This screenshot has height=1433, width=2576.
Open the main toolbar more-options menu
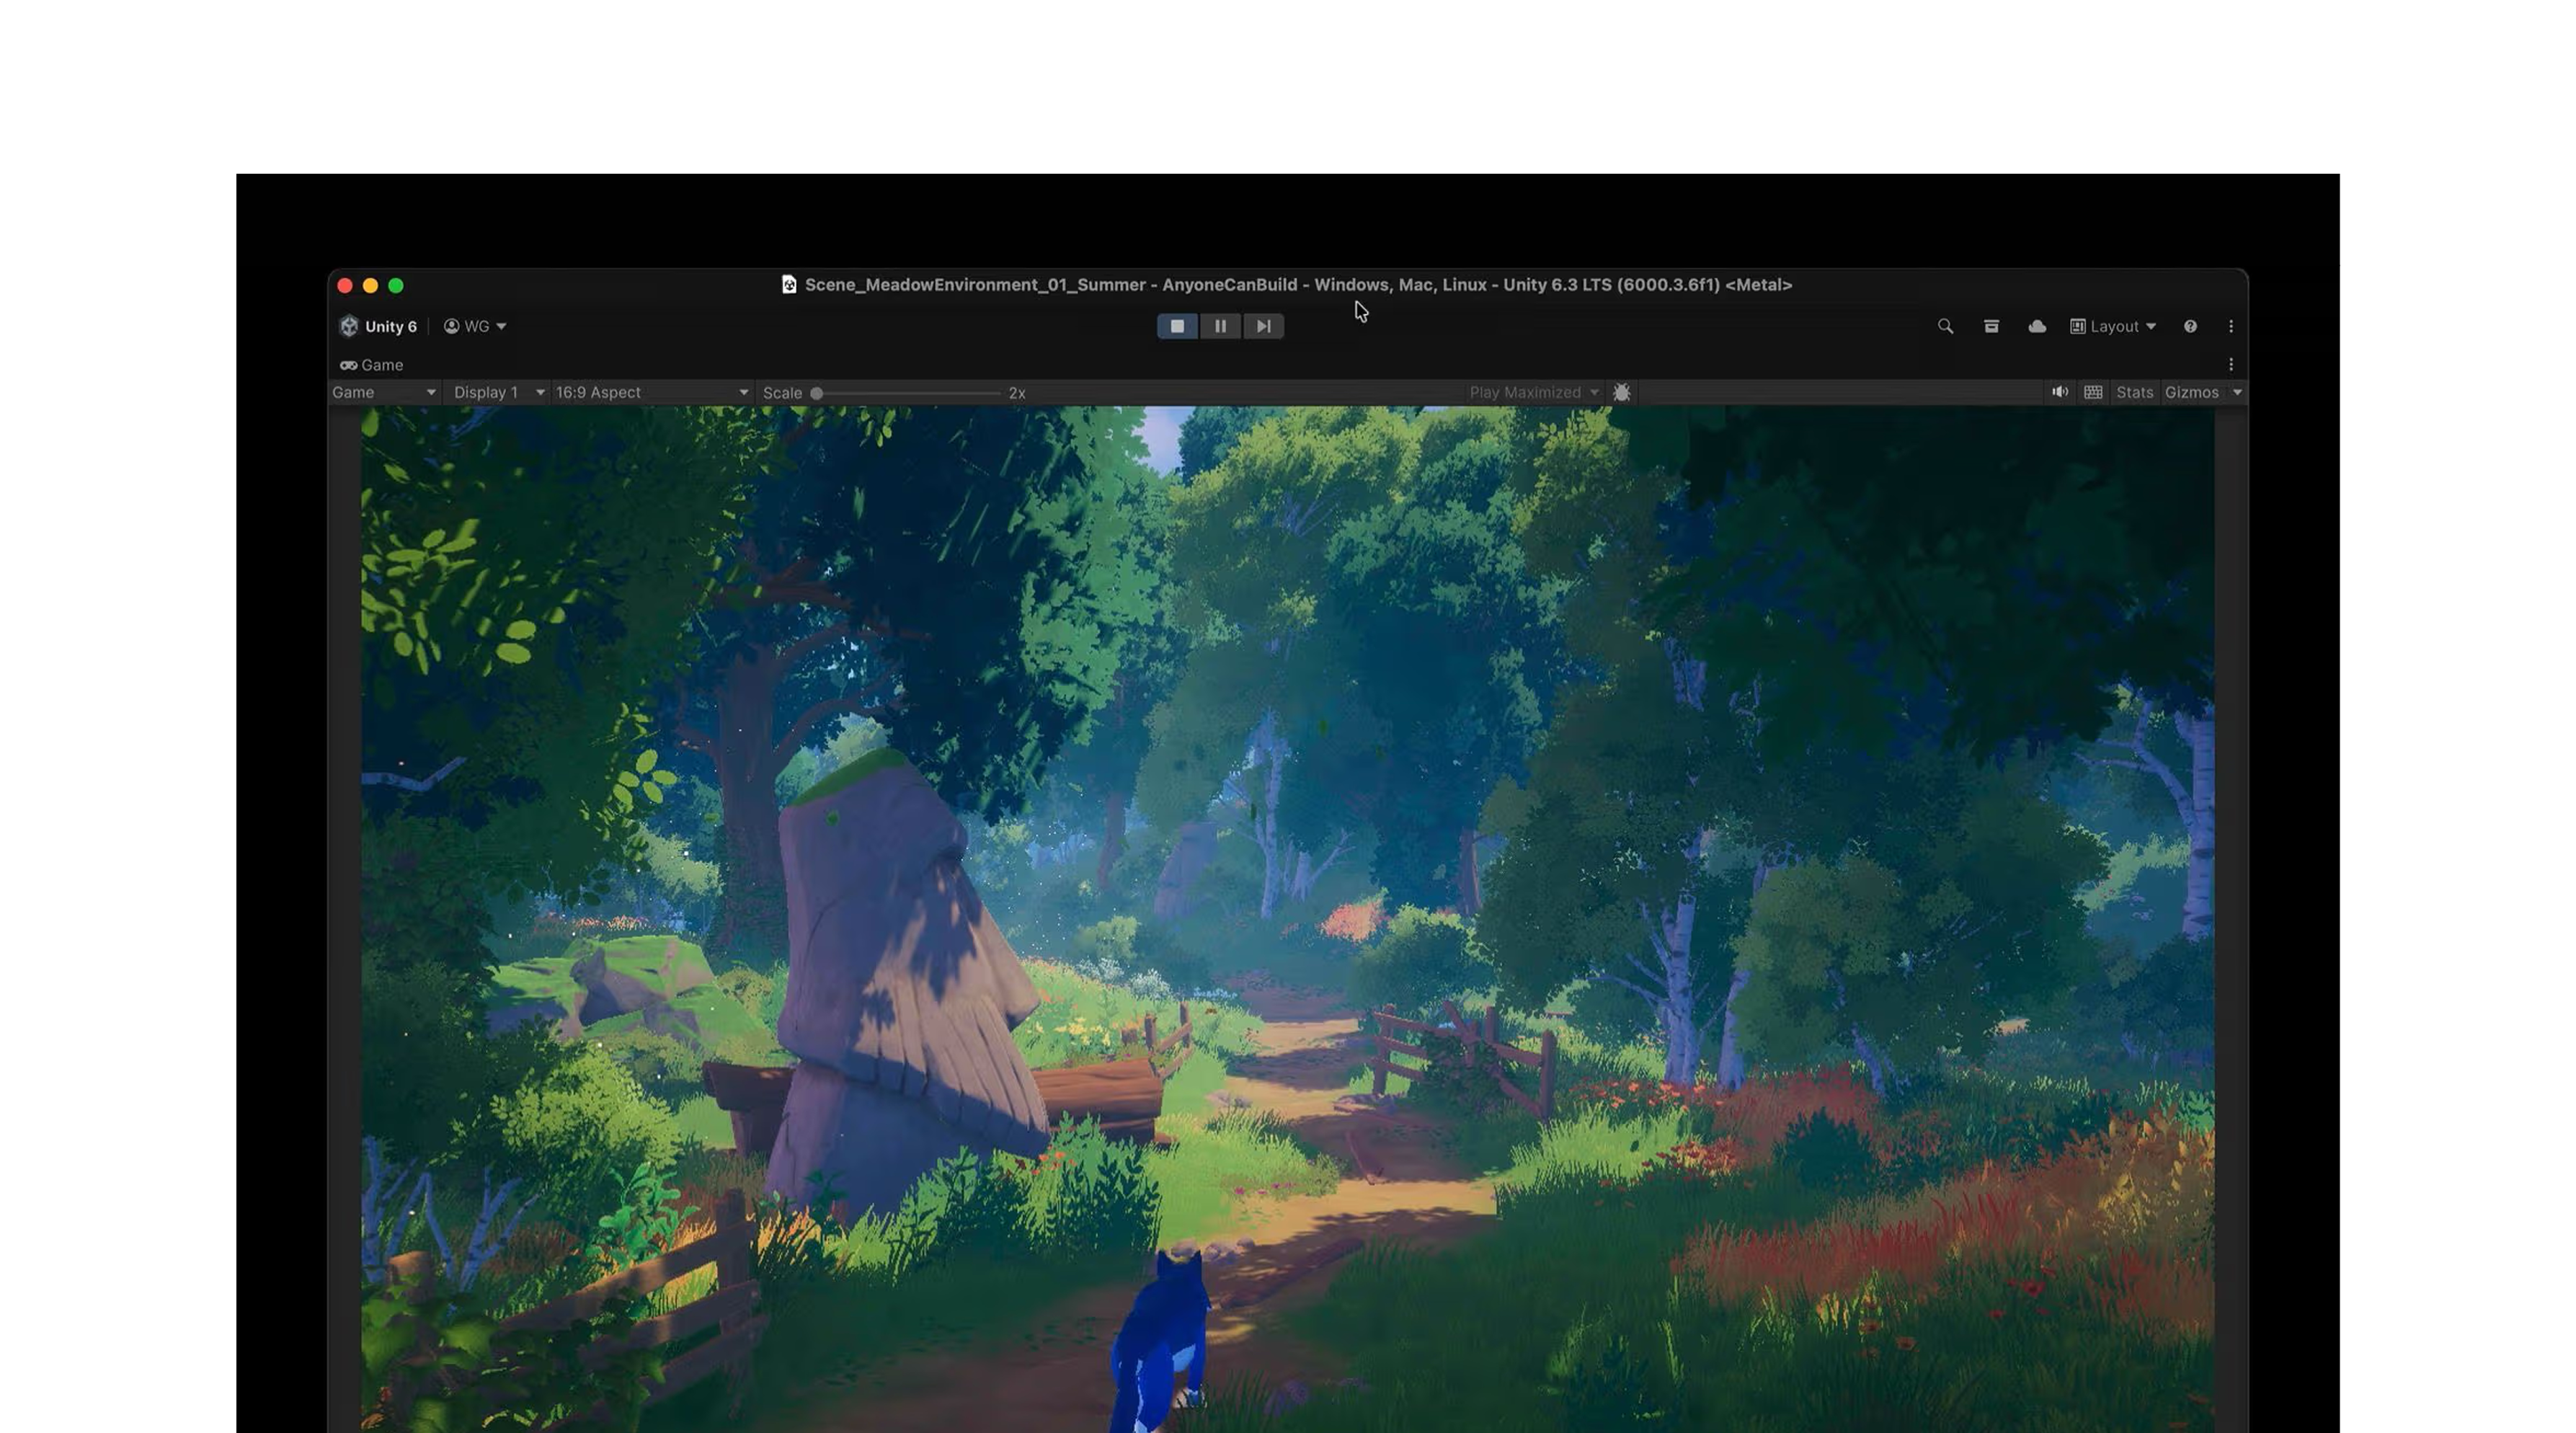click(2231, 326)
